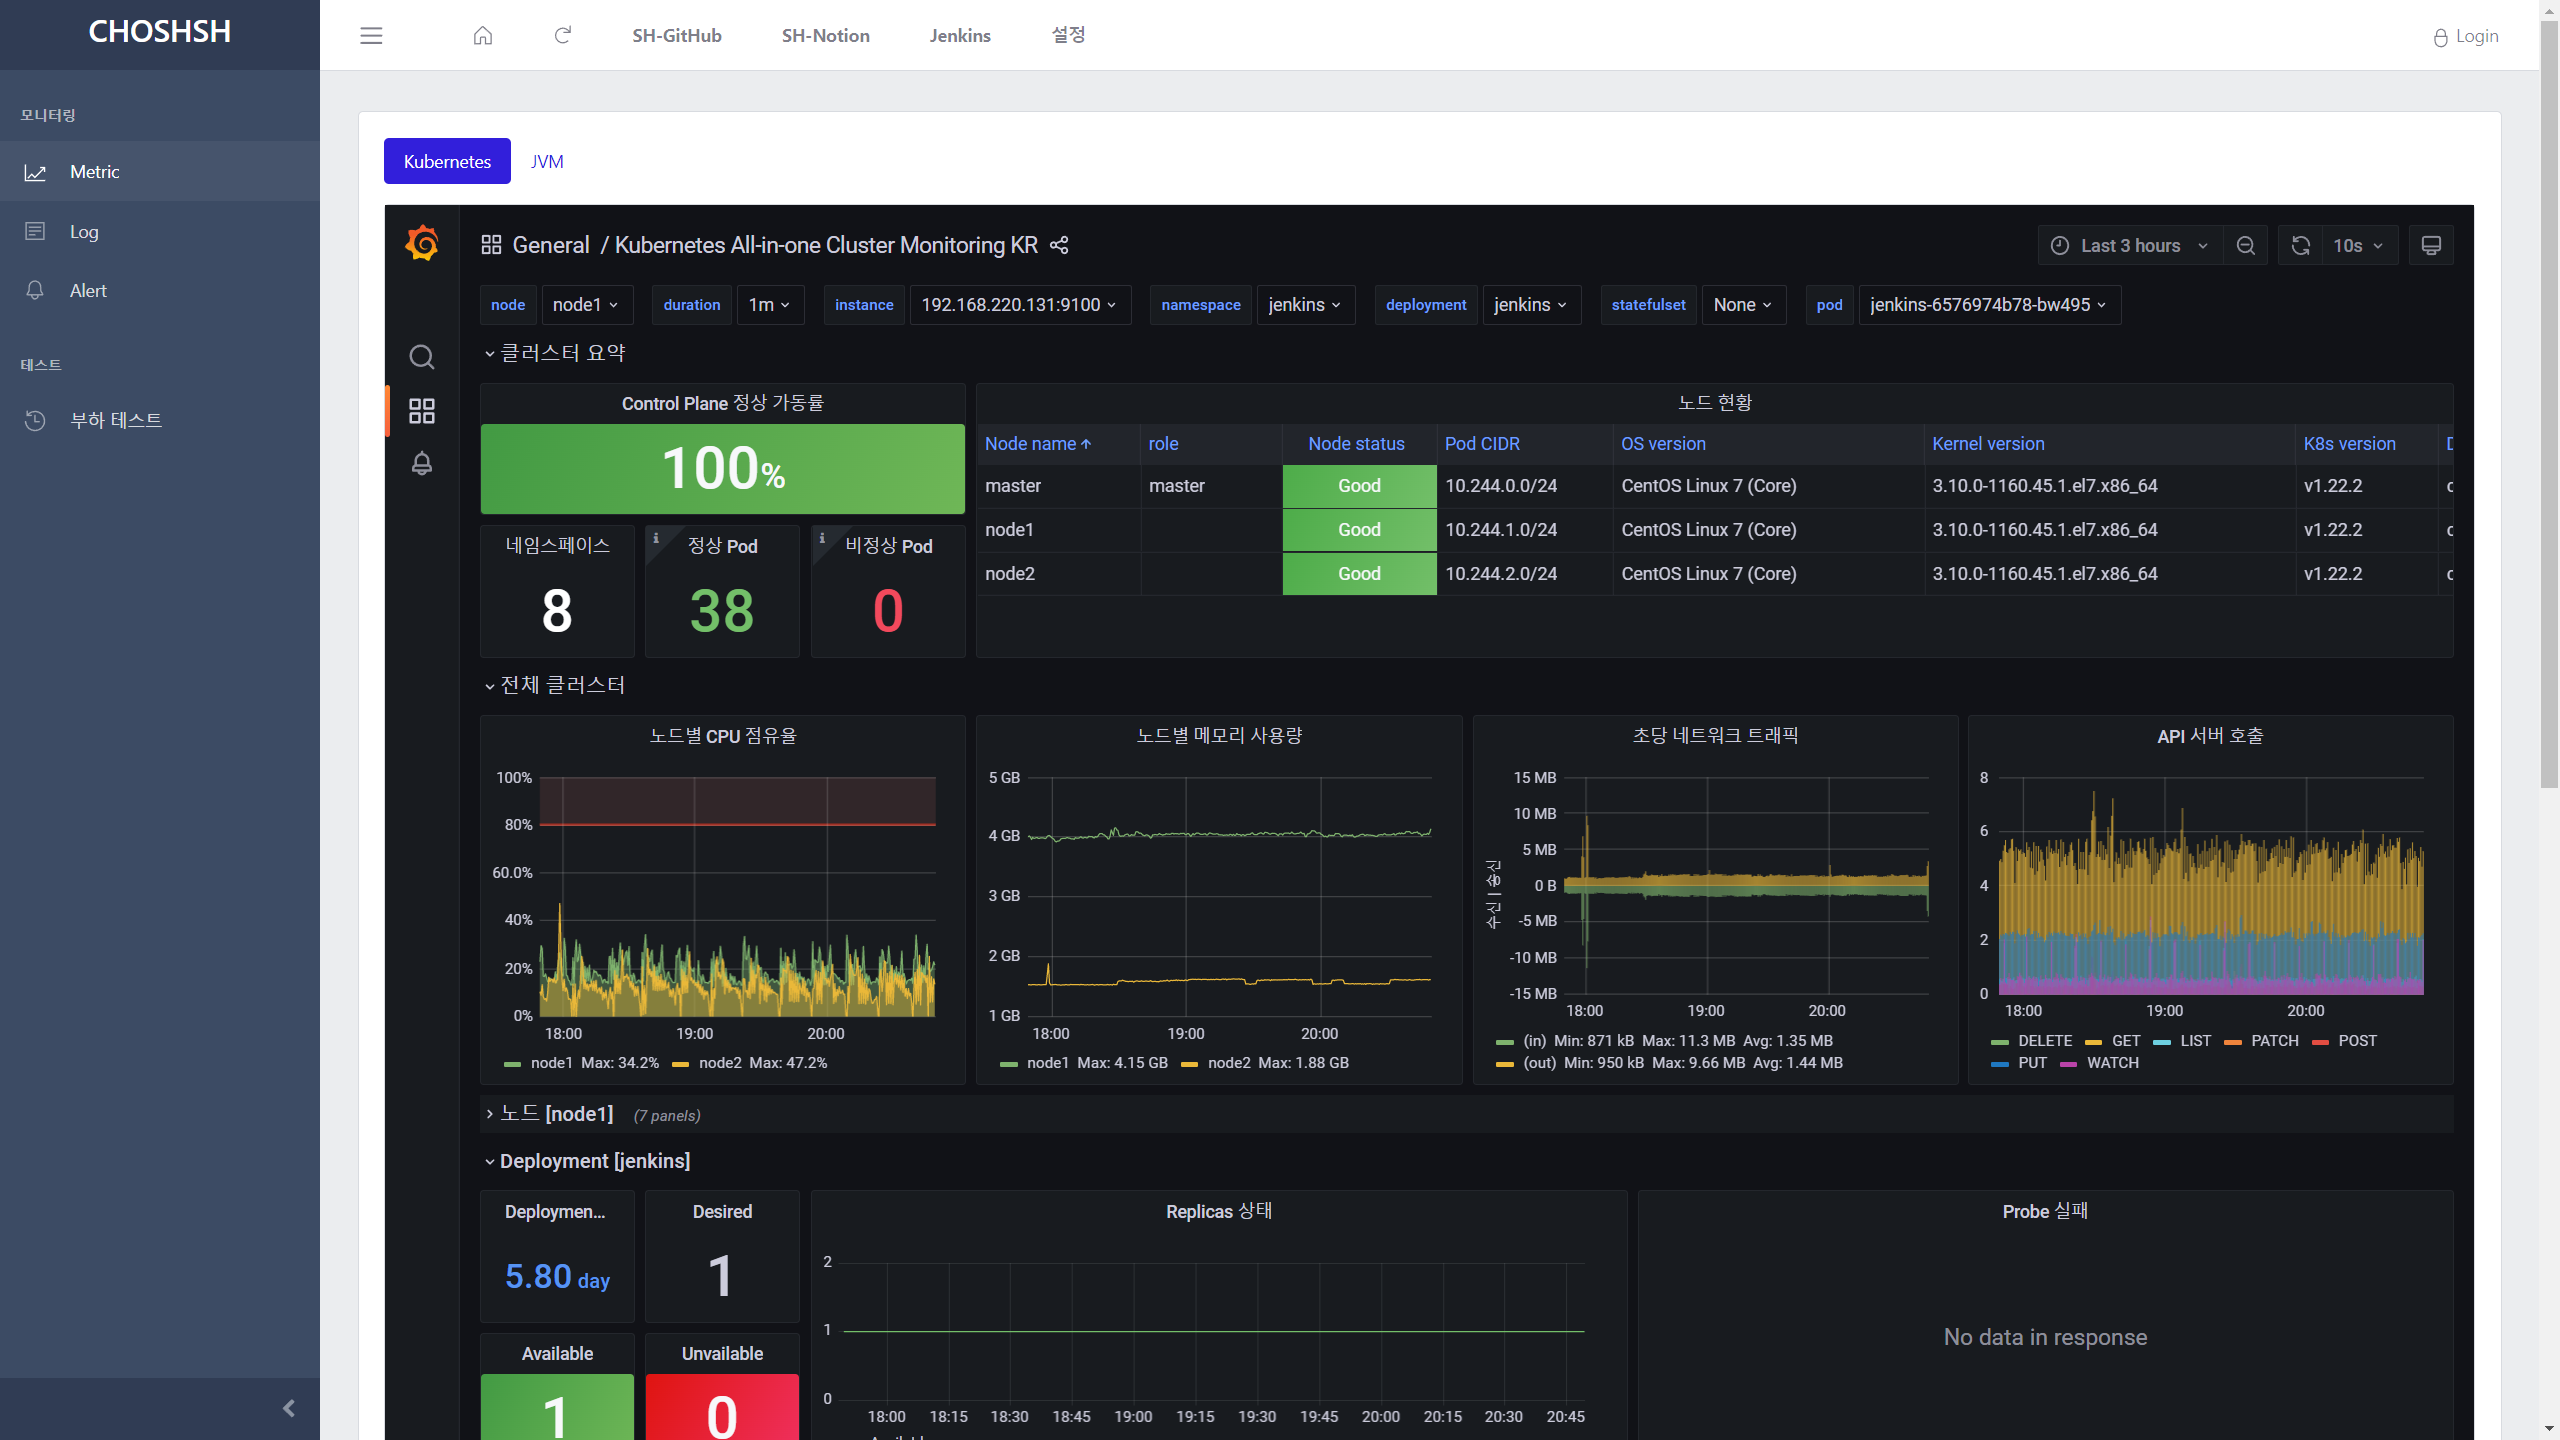Open the Jenkins menu in the top bar
This screenshot has width=2560, height=1440.
coord(959,35)
